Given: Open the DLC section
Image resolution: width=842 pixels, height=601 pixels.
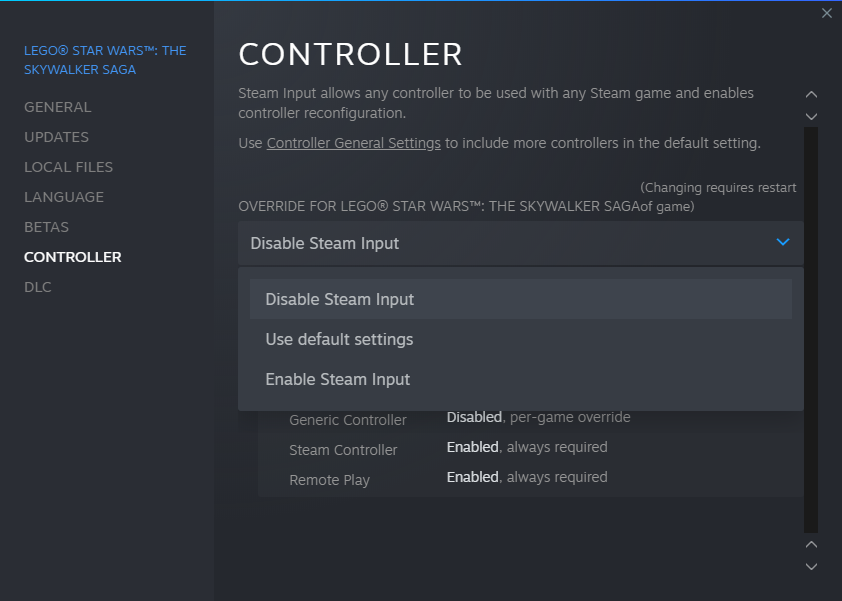Looking at the screenshot, I should tap(38, 287).
